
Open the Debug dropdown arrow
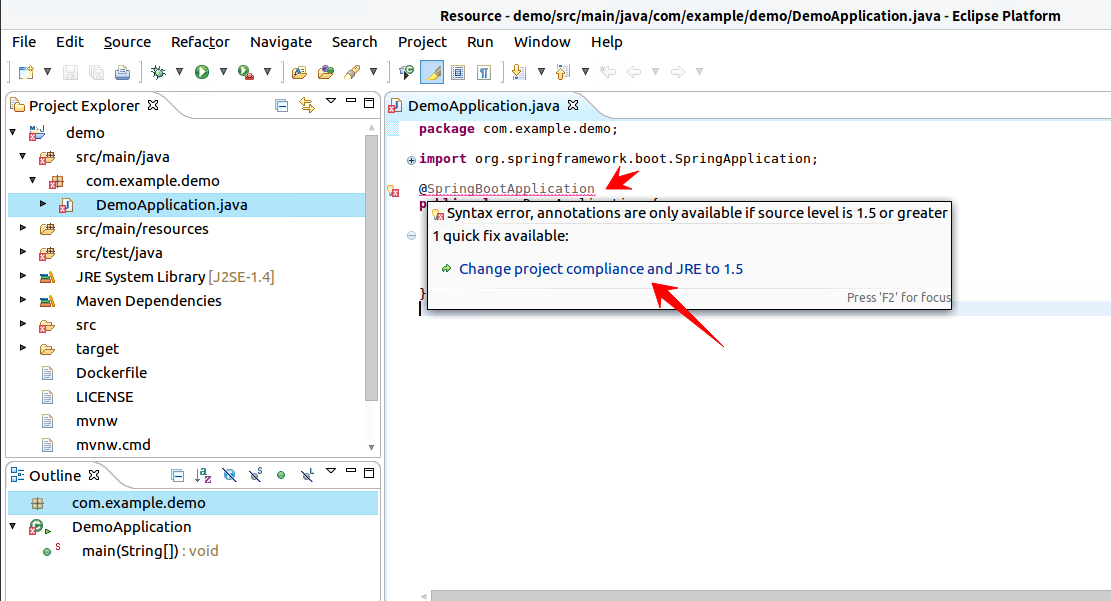point(179,72)
